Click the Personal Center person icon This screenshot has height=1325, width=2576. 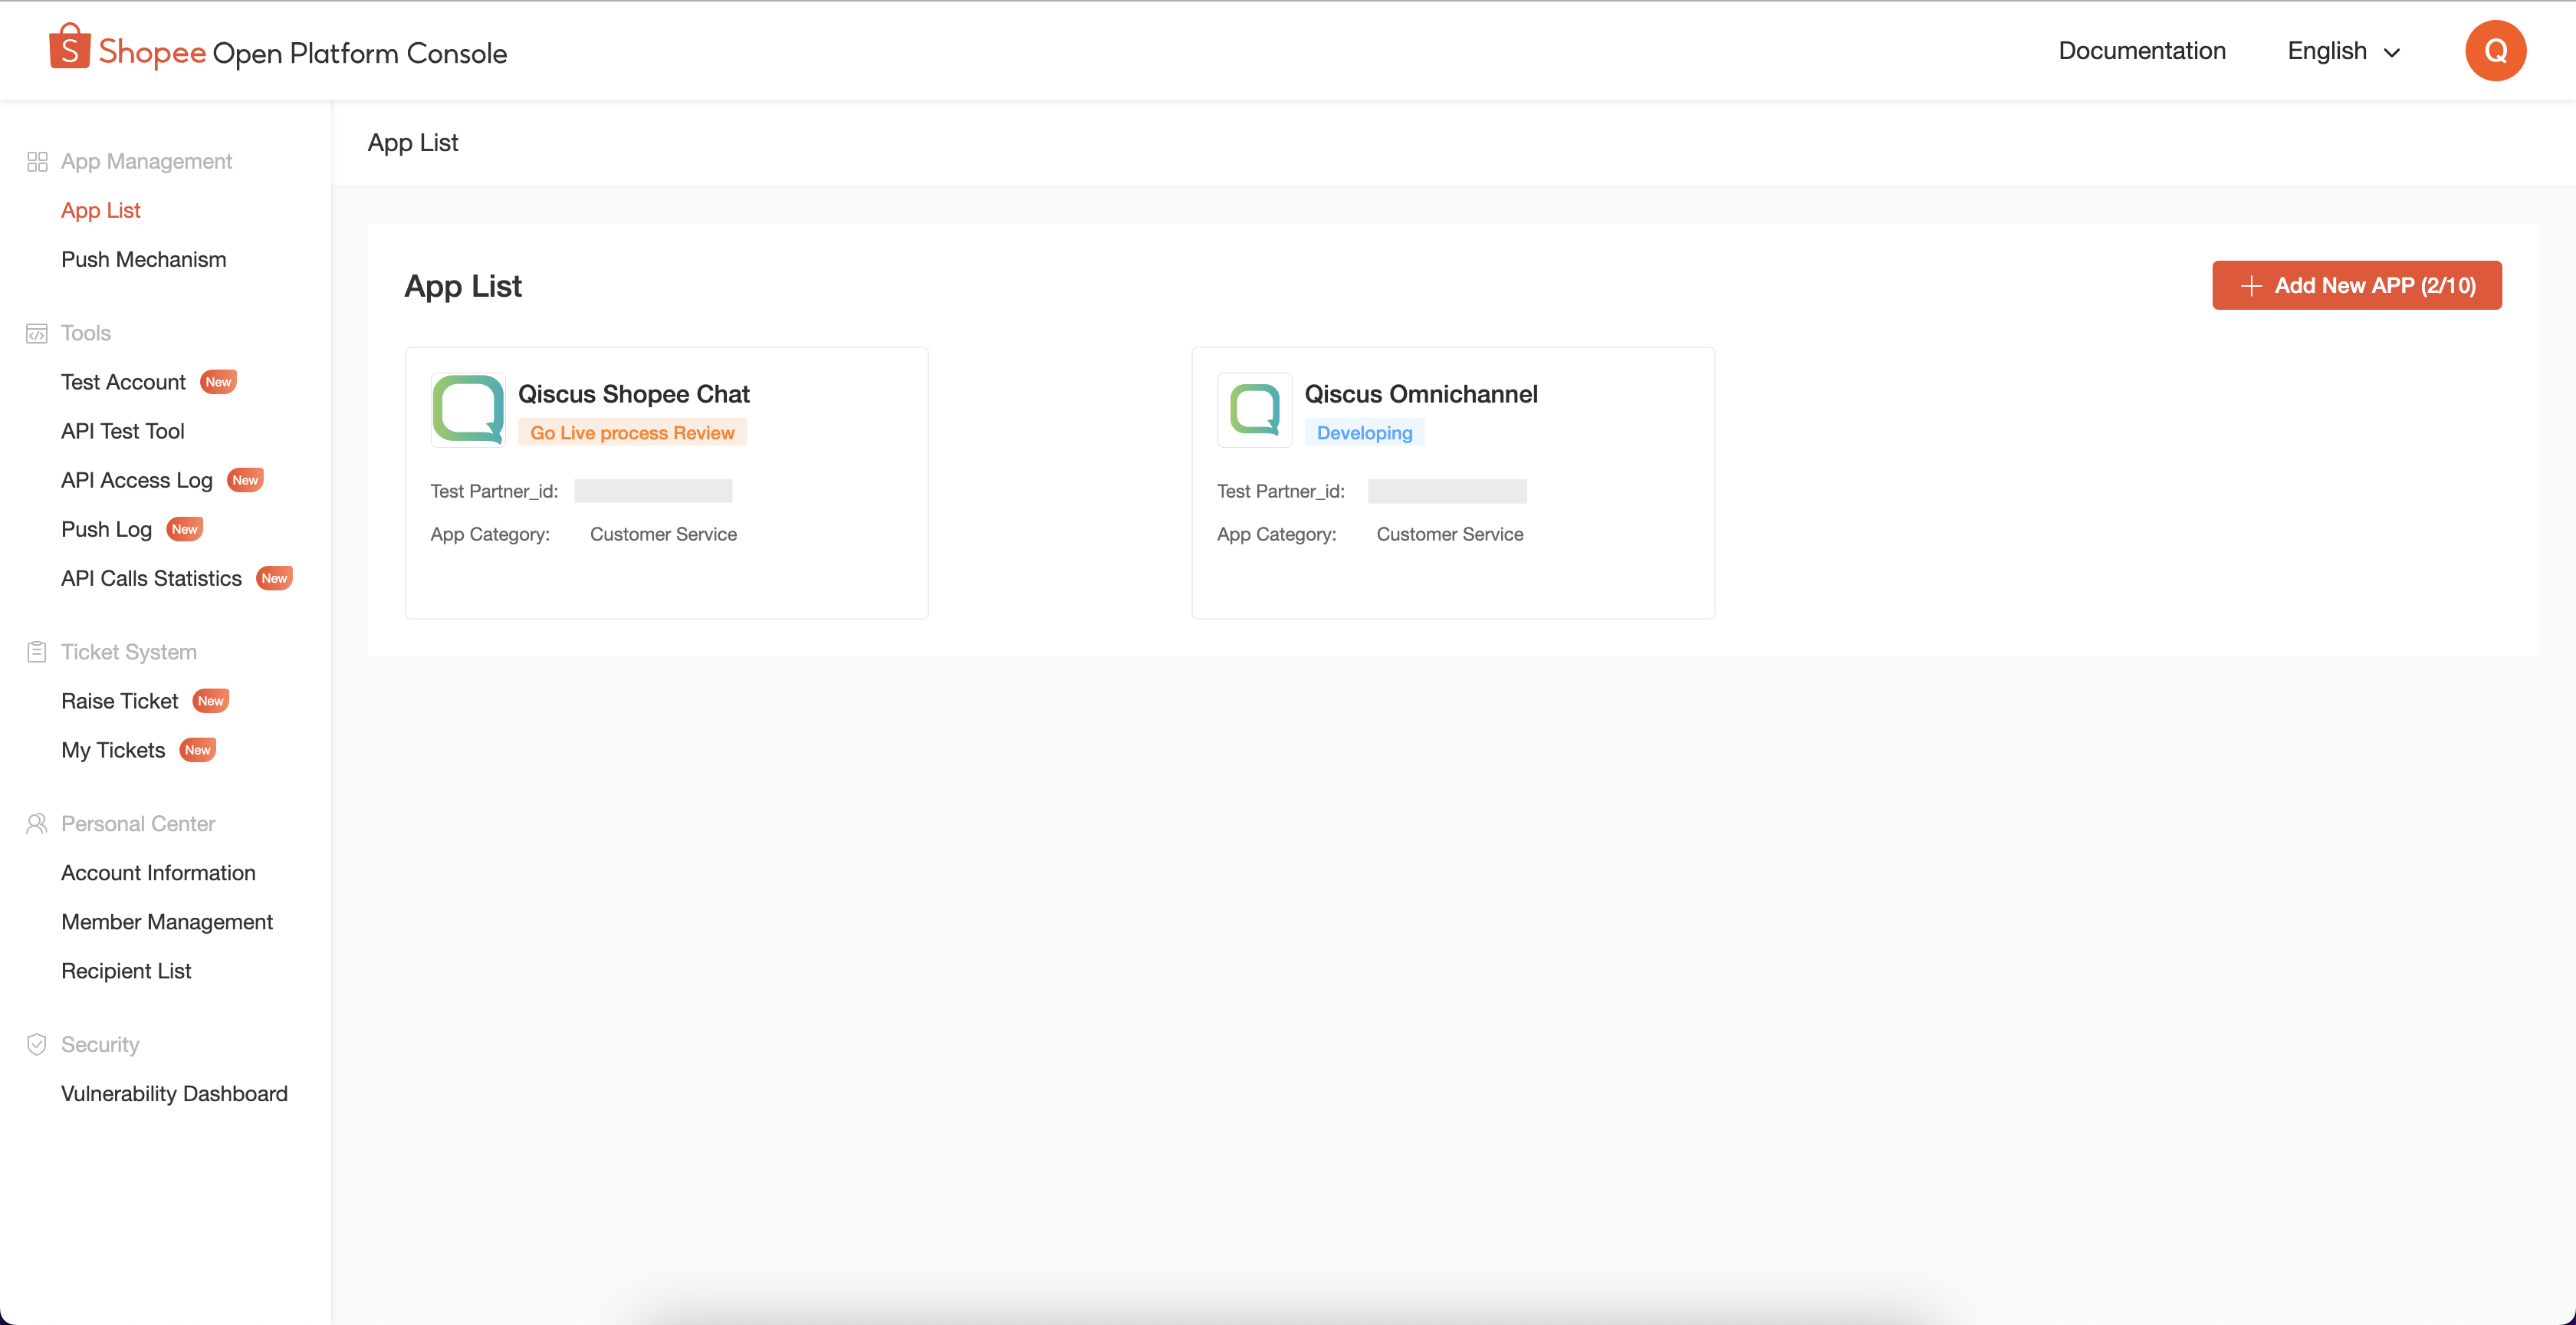point(37,824)
